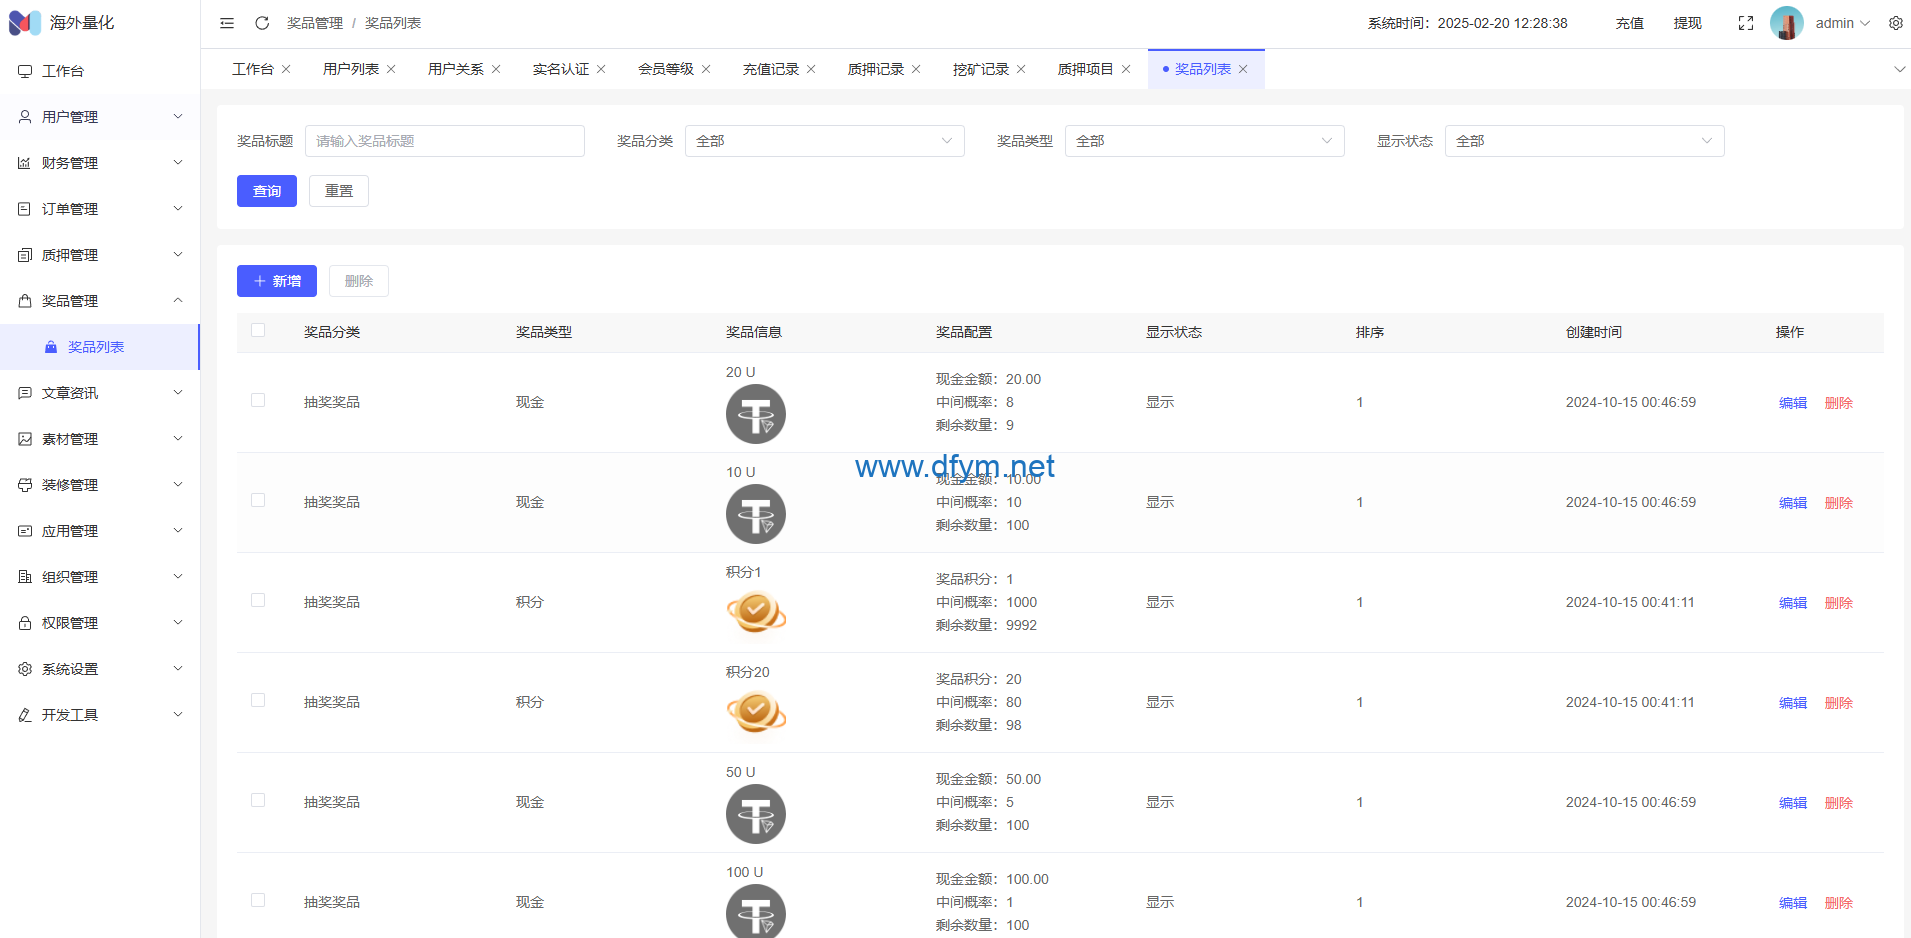Click the 积分20 coin image

coord(756,712)
